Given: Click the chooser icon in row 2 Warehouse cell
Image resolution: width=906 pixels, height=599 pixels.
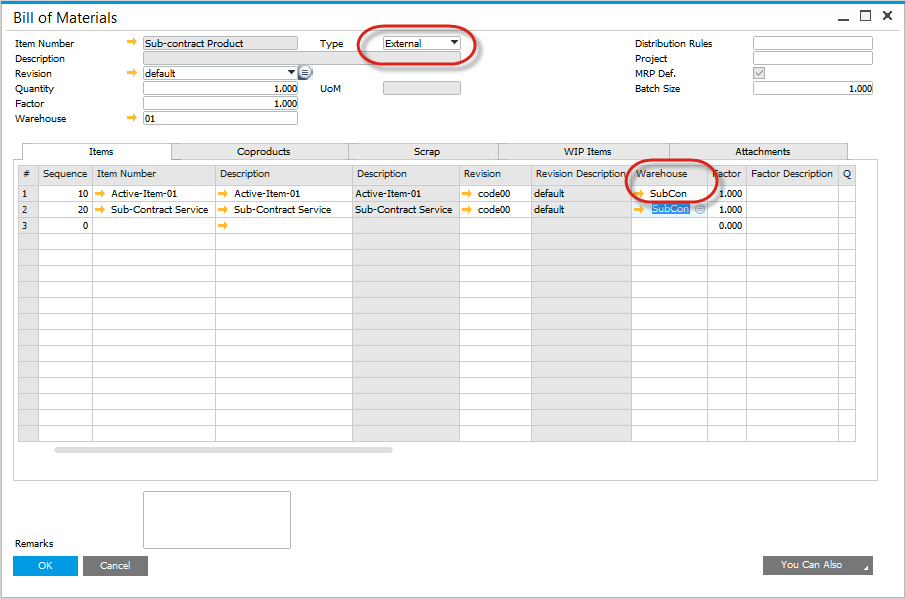Looking at the screenshot, I should [700, 210].
